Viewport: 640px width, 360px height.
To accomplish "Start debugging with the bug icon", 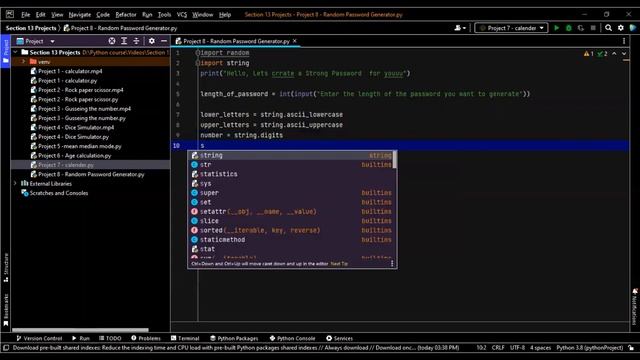I will (x=569, y=28).
